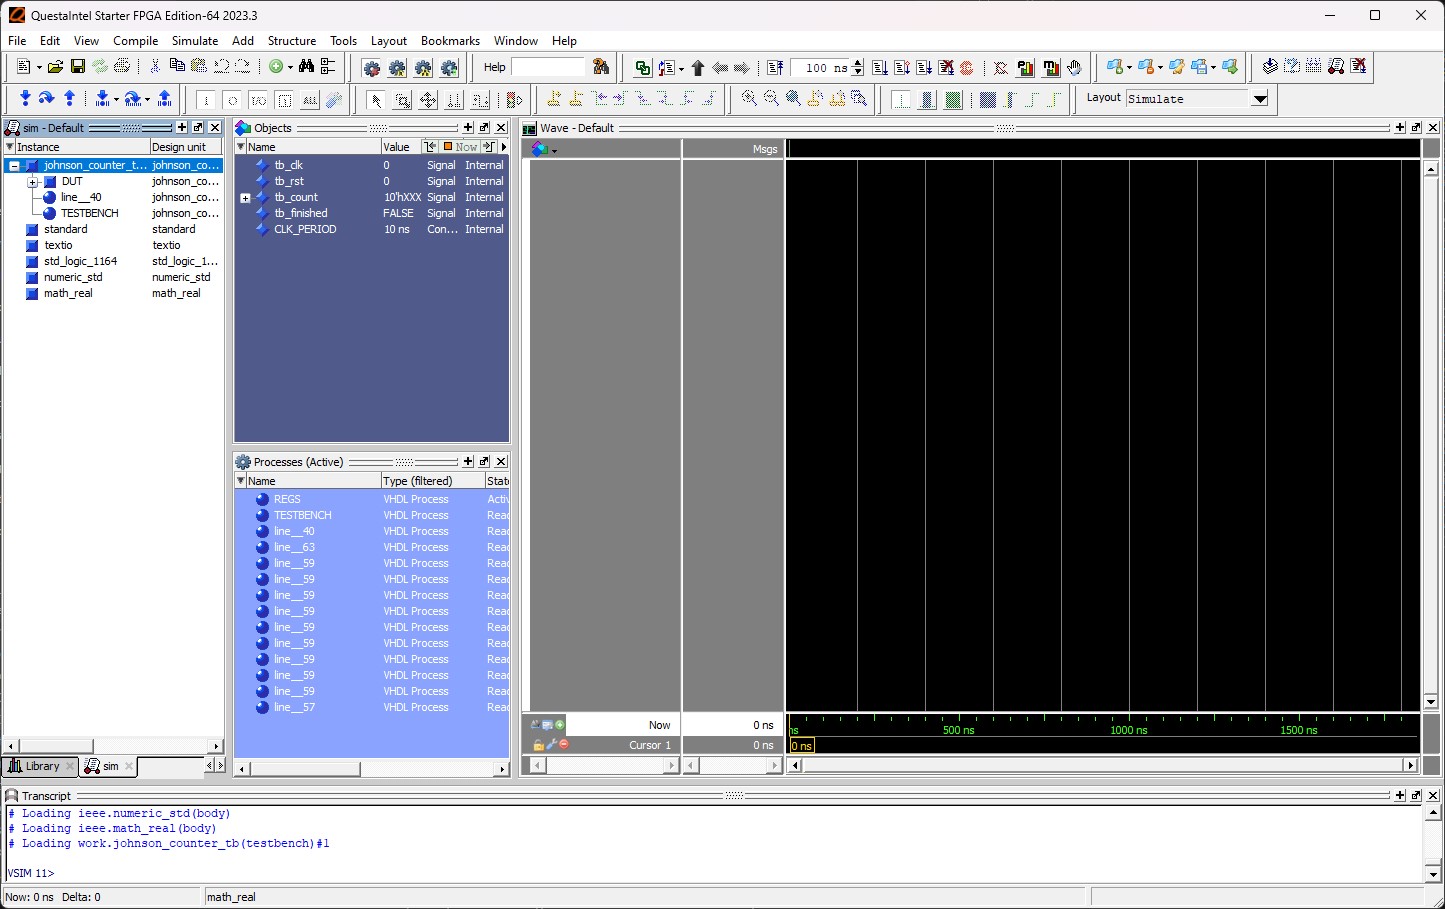The width and height of the screenshot is (1445, 909).
Task: Open the Processes Name column filter dropdown
Action: click(x=240, y=481)
